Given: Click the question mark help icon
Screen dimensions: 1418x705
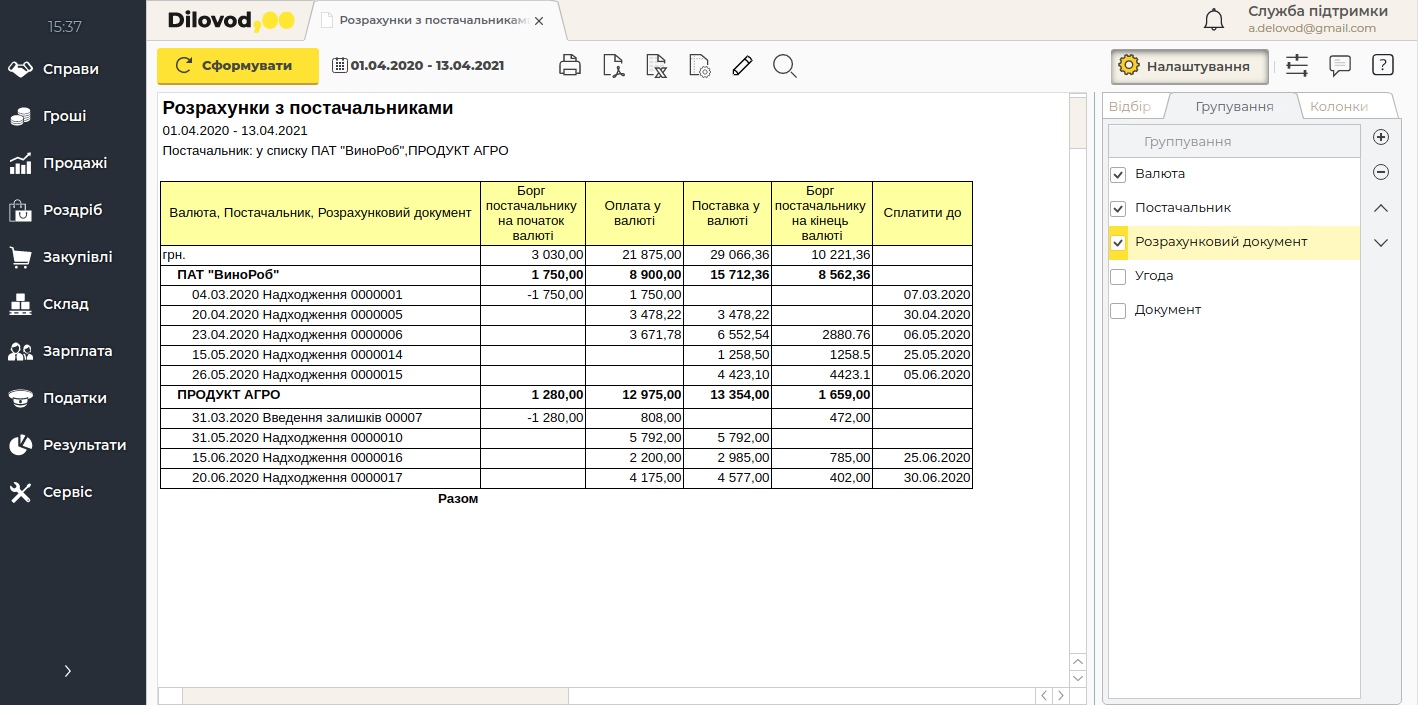Looking at the screenshot, I should pyautogui.click(x=1383, y=66).
